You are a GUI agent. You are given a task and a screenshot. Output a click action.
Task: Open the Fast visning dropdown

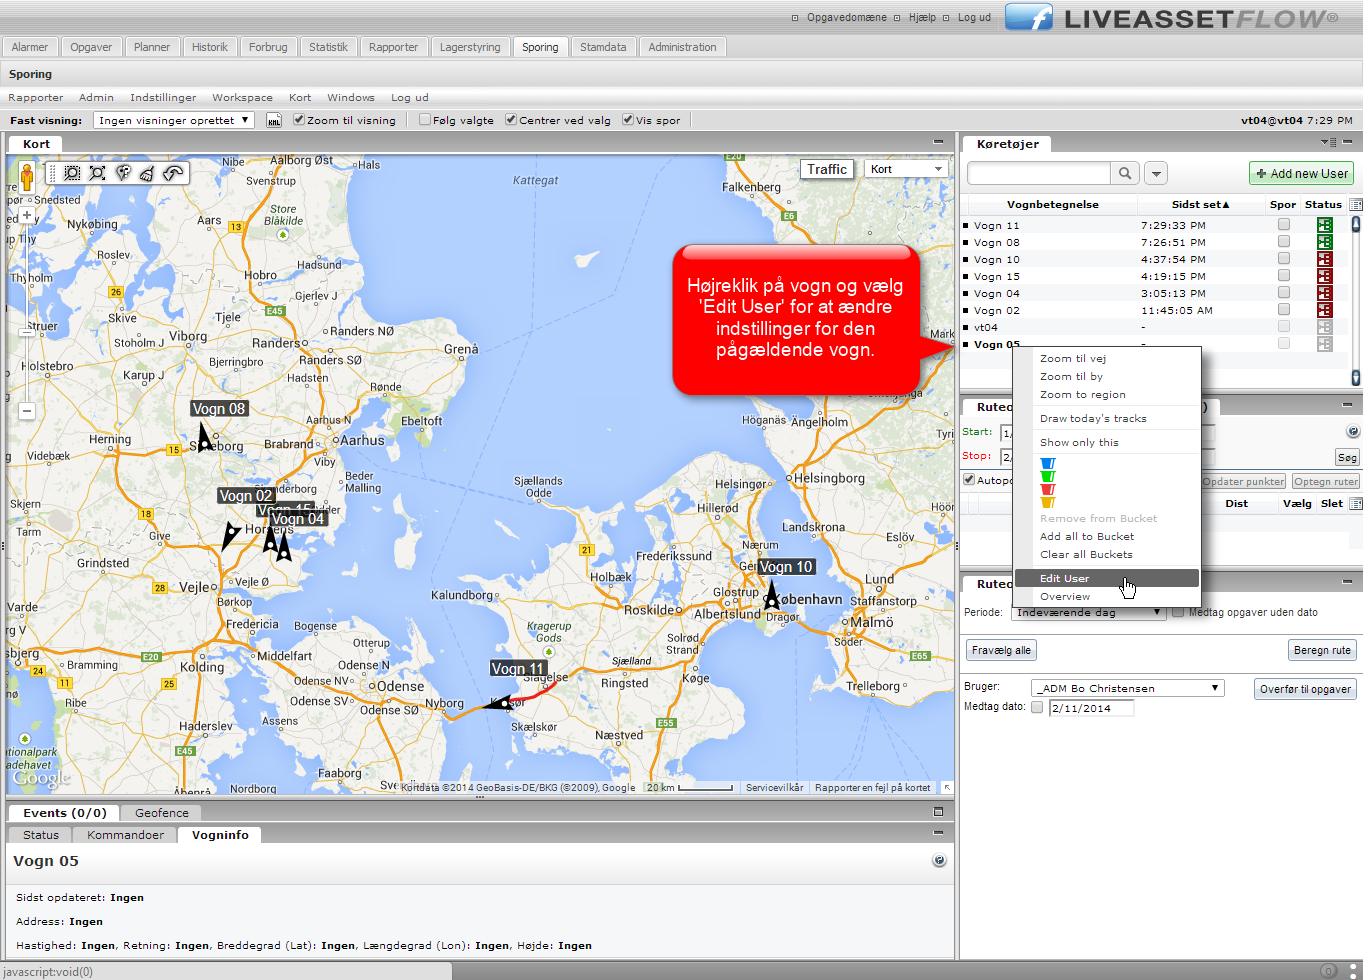pos(173,120)
